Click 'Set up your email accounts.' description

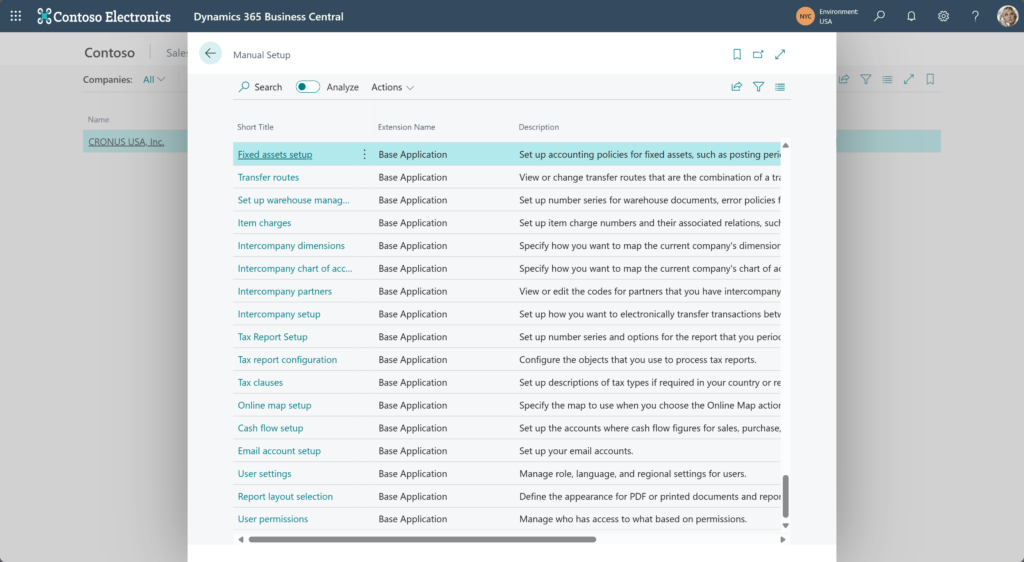576,452
